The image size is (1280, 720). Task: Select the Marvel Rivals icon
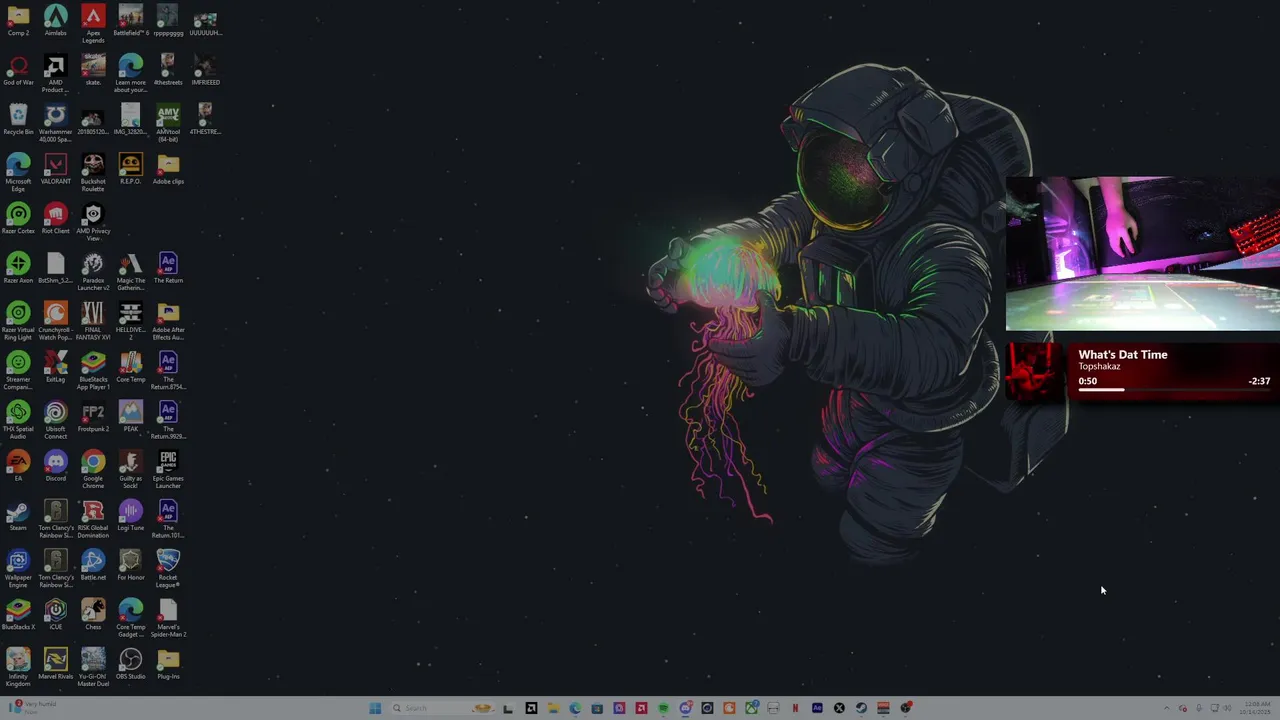click(x=56, y=664)
